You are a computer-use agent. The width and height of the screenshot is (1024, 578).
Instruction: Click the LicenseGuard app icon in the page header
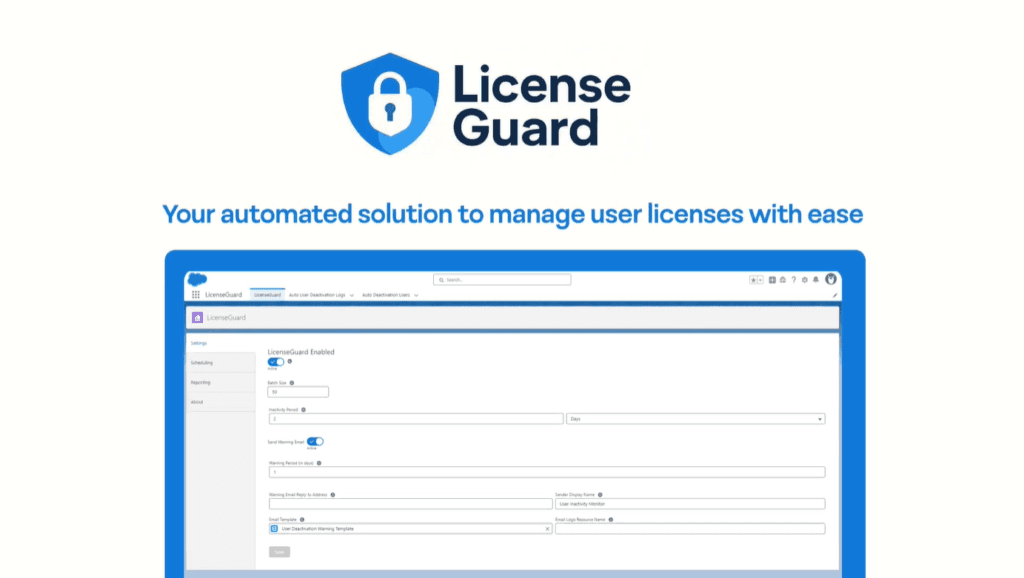[196, 317]
